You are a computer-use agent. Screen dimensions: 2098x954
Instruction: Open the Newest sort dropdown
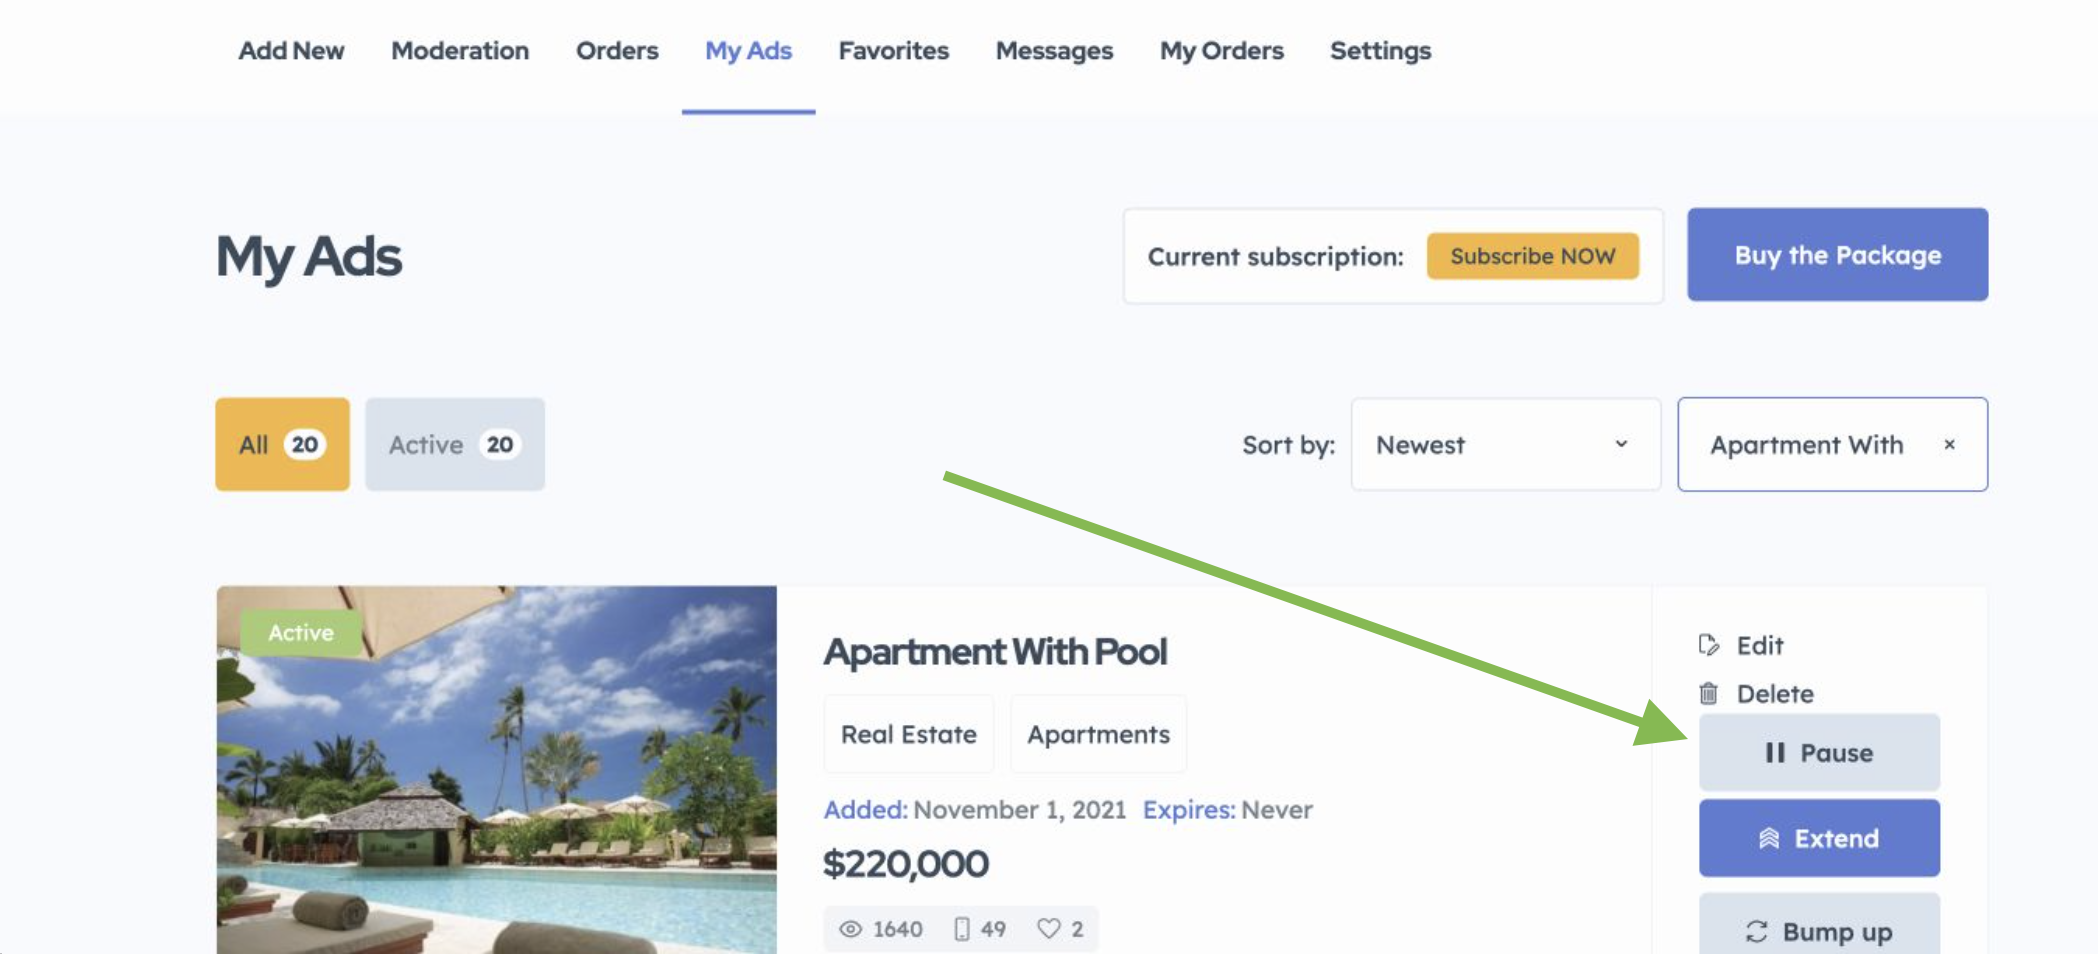tap(1506, 444)
